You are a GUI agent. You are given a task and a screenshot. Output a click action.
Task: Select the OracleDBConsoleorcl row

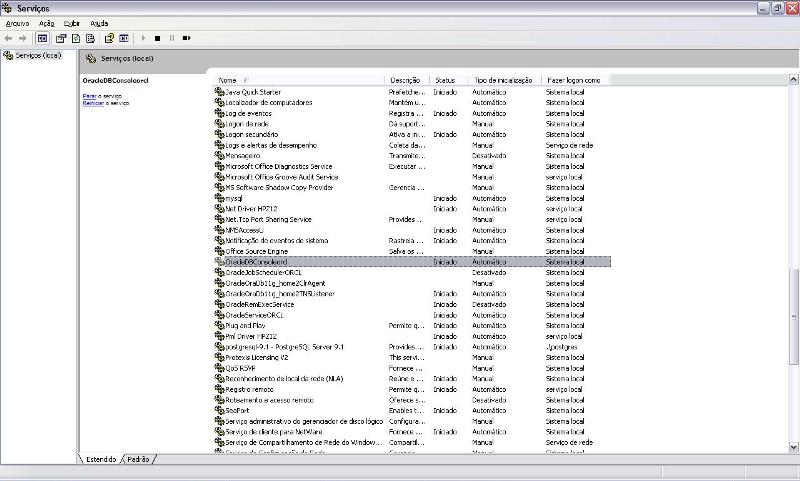pos(412,262)
